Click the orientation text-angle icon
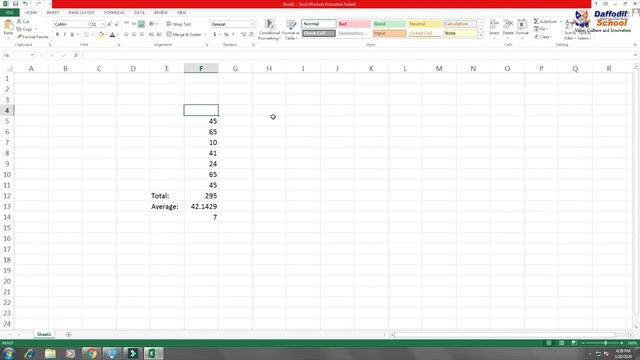 coord(152,24)
